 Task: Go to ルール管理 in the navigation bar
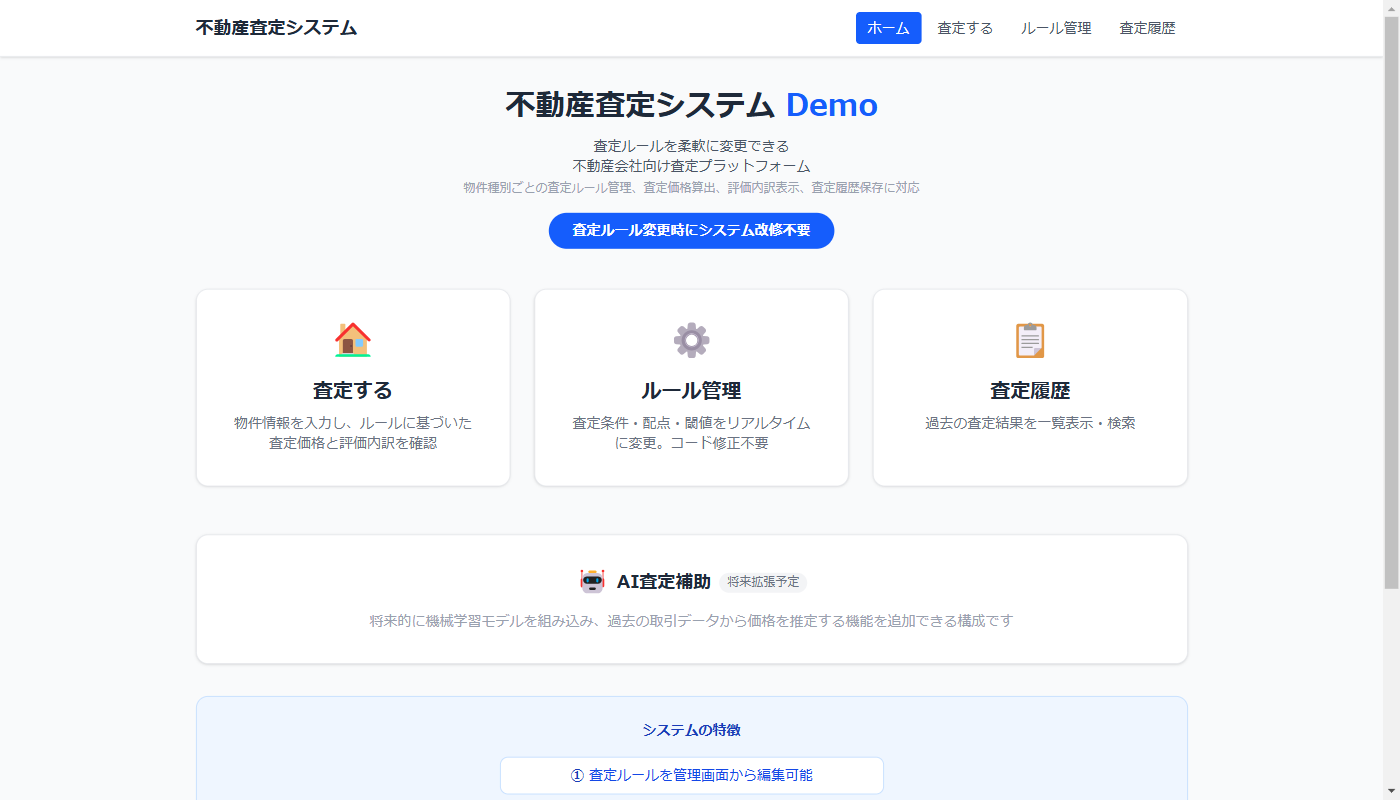[x=1056, y=28]
